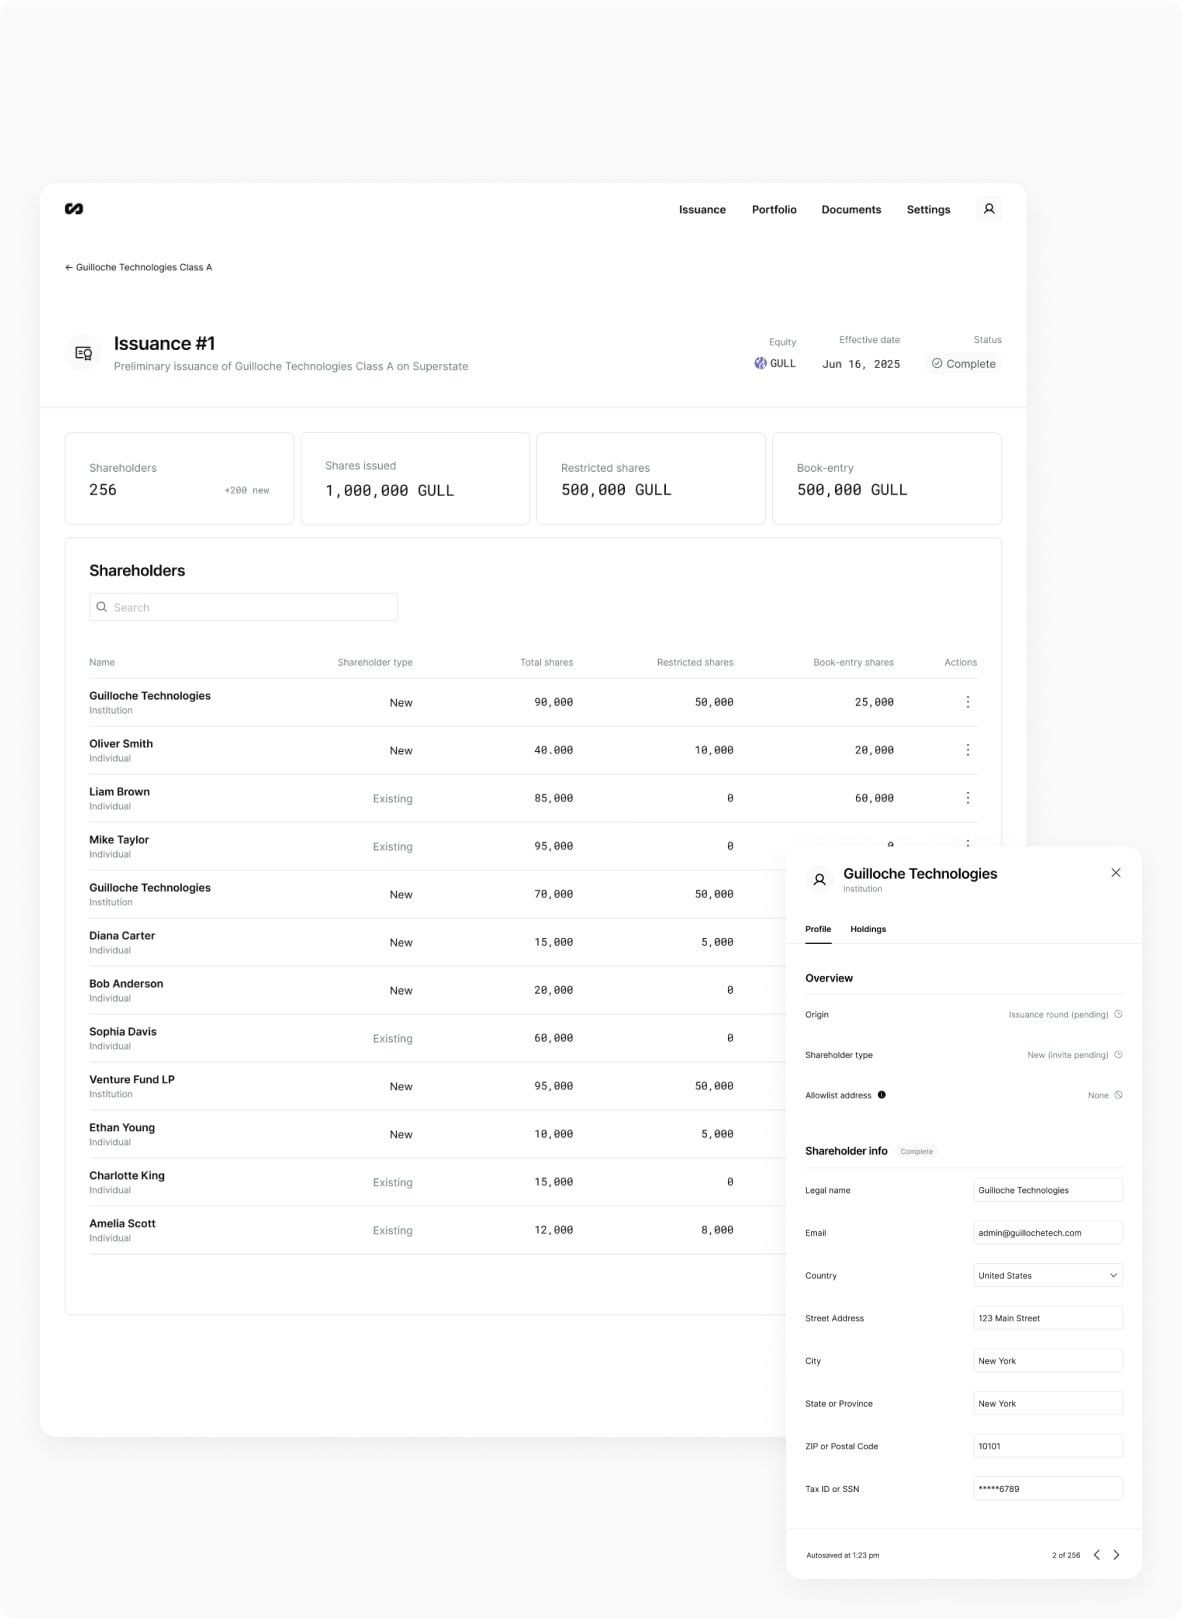Open Documents from top navigation
The height and width of the screenshot is (1619, 1182).
pyautogui.click(x=850, y=210)
